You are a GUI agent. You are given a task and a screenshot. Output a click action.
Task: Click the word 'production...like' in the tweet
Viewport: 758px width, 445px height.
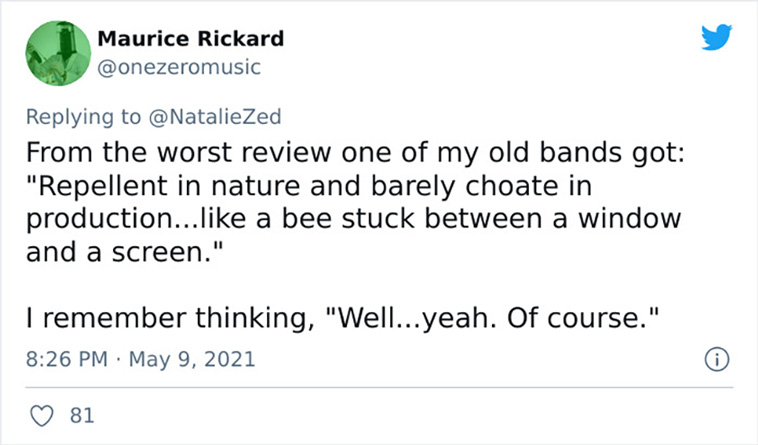point(136,220)
